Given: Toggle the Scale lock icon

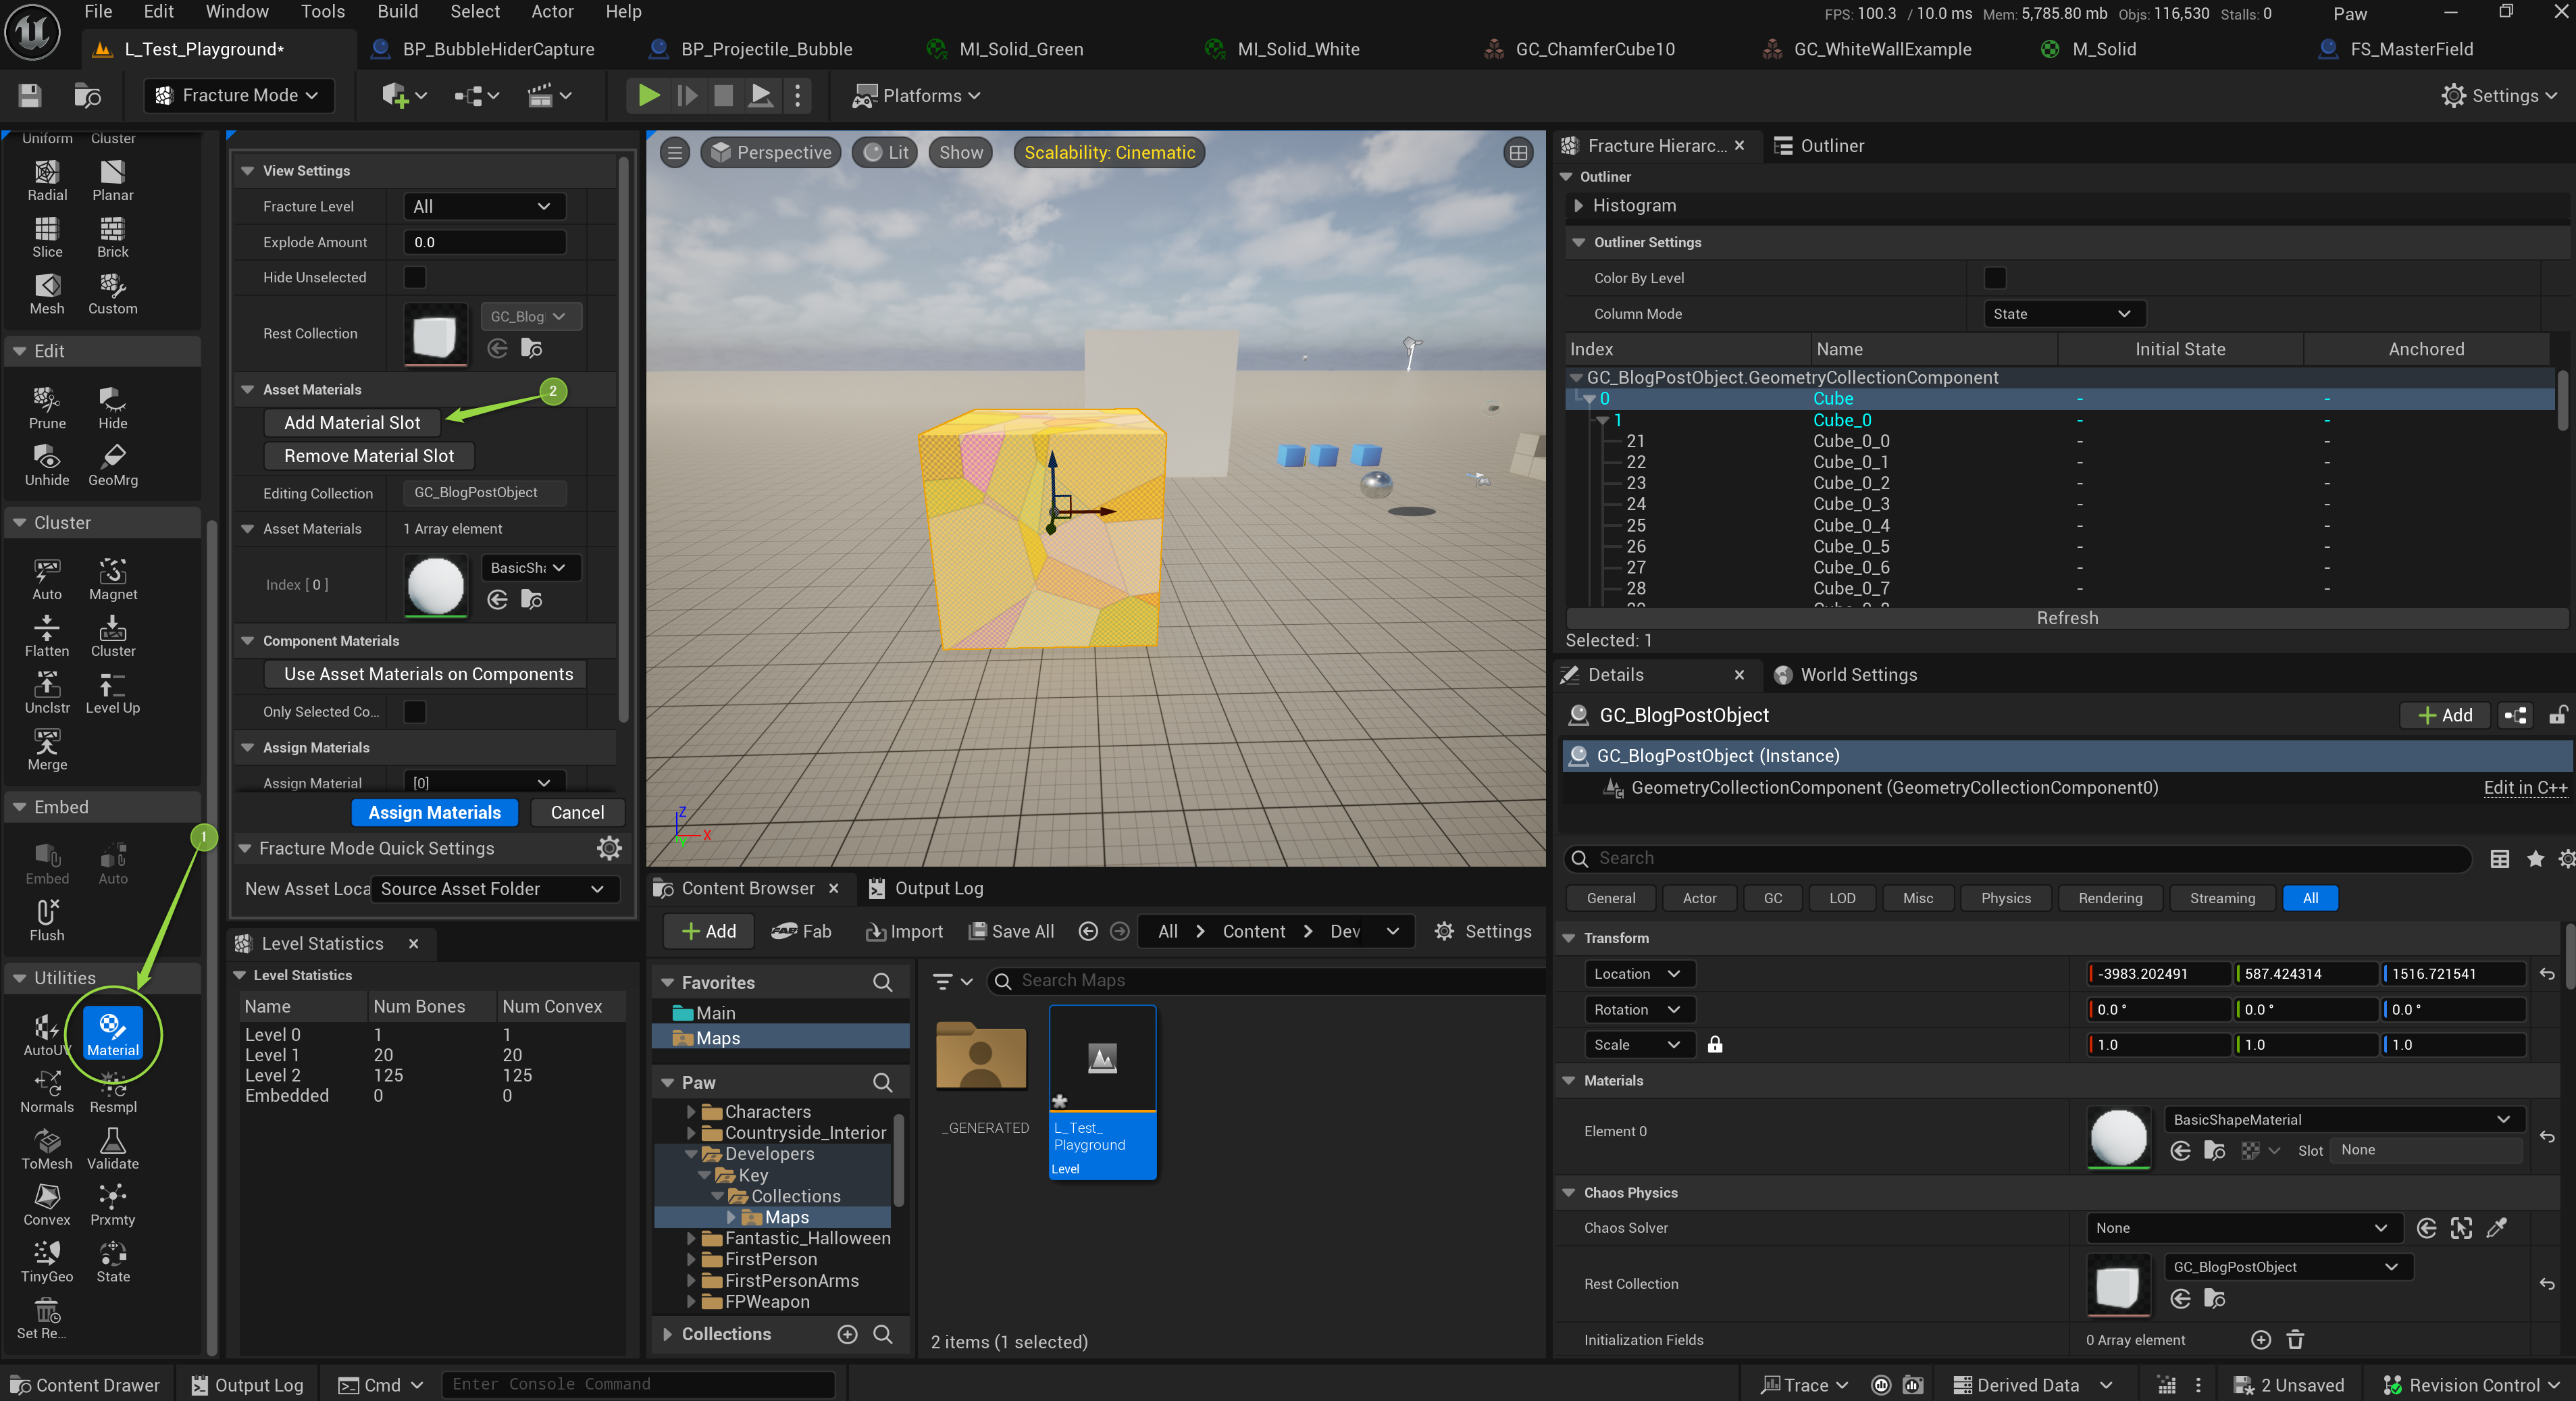Looking at the screenshot, I should [1714, 1045].
